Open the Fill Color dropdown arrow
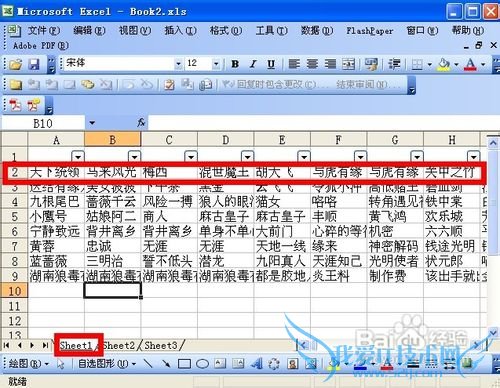500x388 pixels. pyautogui.click(x=456, y=64)
